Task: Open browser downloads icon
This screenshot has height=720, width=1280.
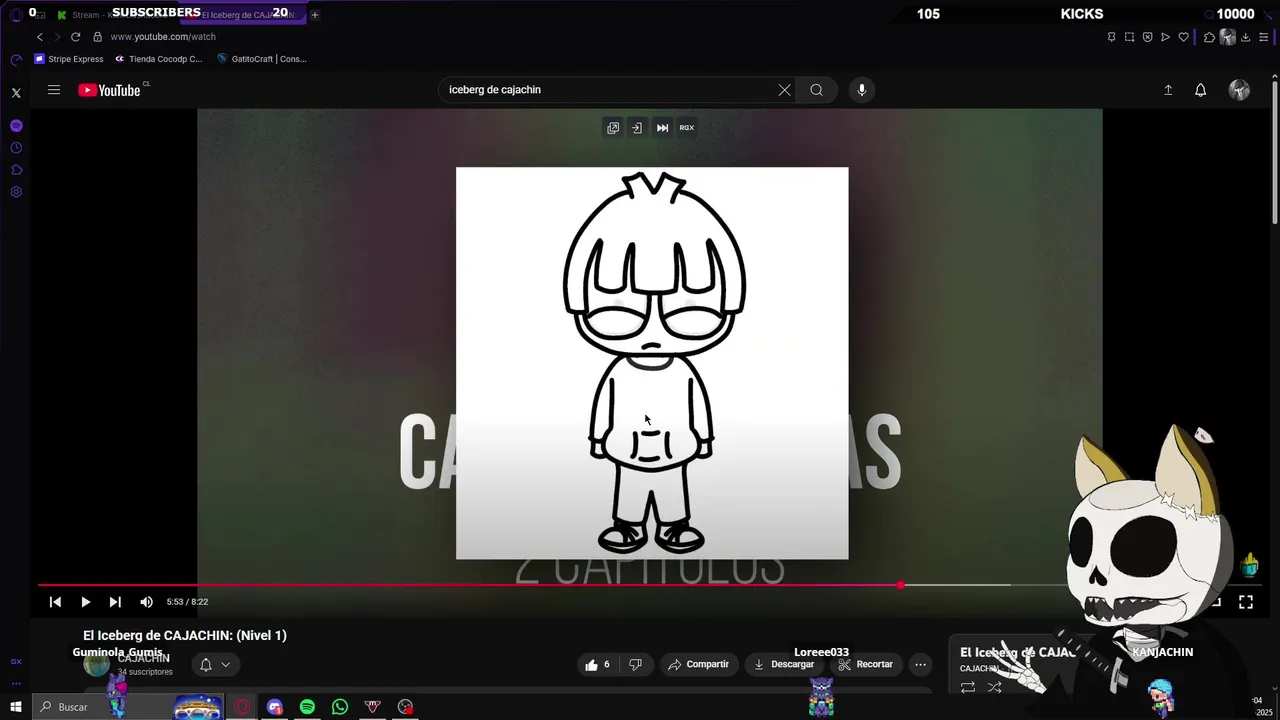Action: tap(1245, 37)
